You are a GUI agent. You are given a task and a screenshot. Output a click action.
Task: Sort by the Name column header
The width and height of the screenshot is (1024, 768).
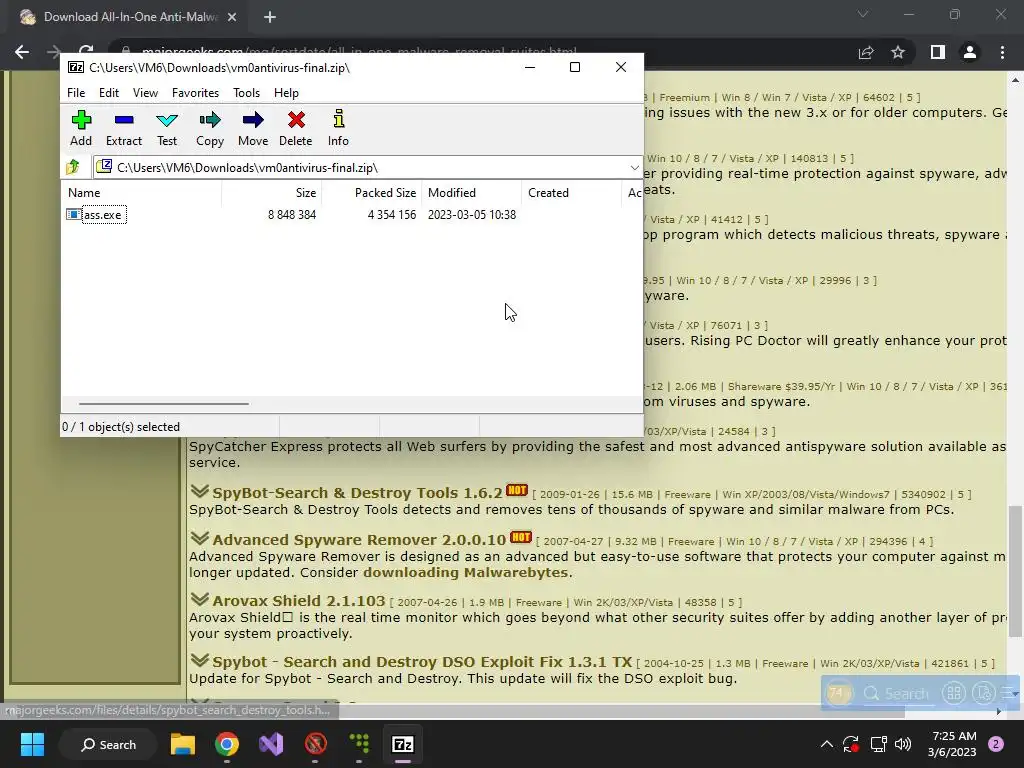pos(142,193)
